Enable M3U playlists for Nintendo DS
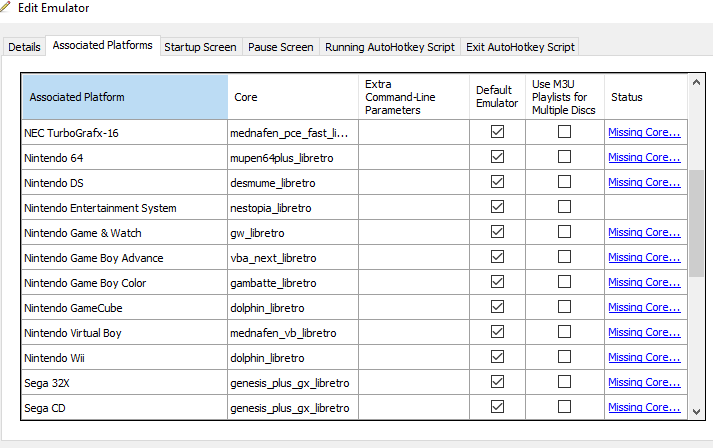The image size is (713, 448). click(x=564, y=182)
